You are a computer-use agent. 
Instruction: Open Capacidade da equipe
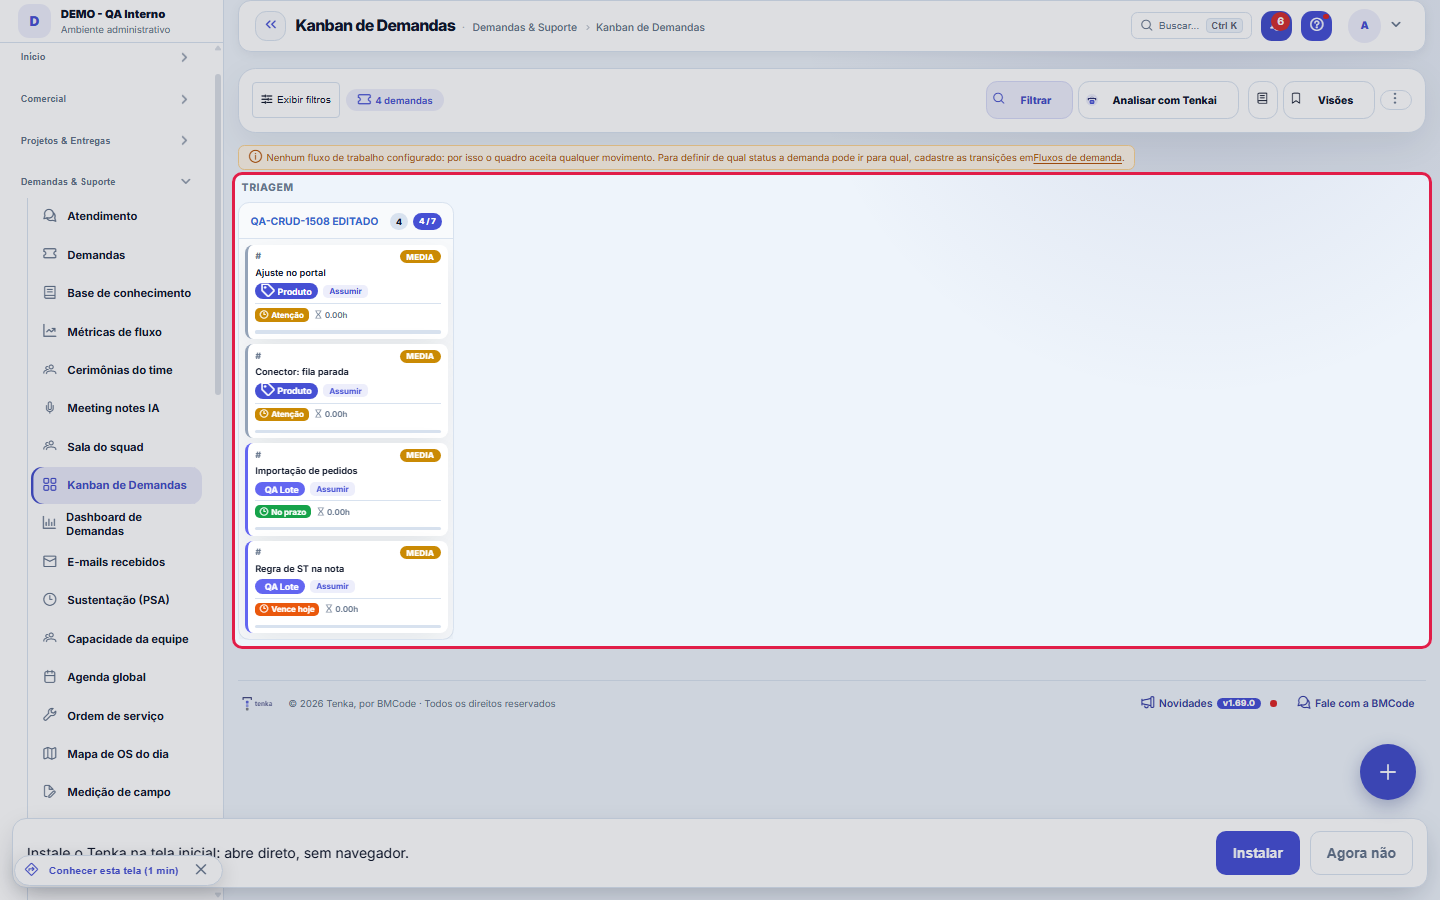coord(115,639)
